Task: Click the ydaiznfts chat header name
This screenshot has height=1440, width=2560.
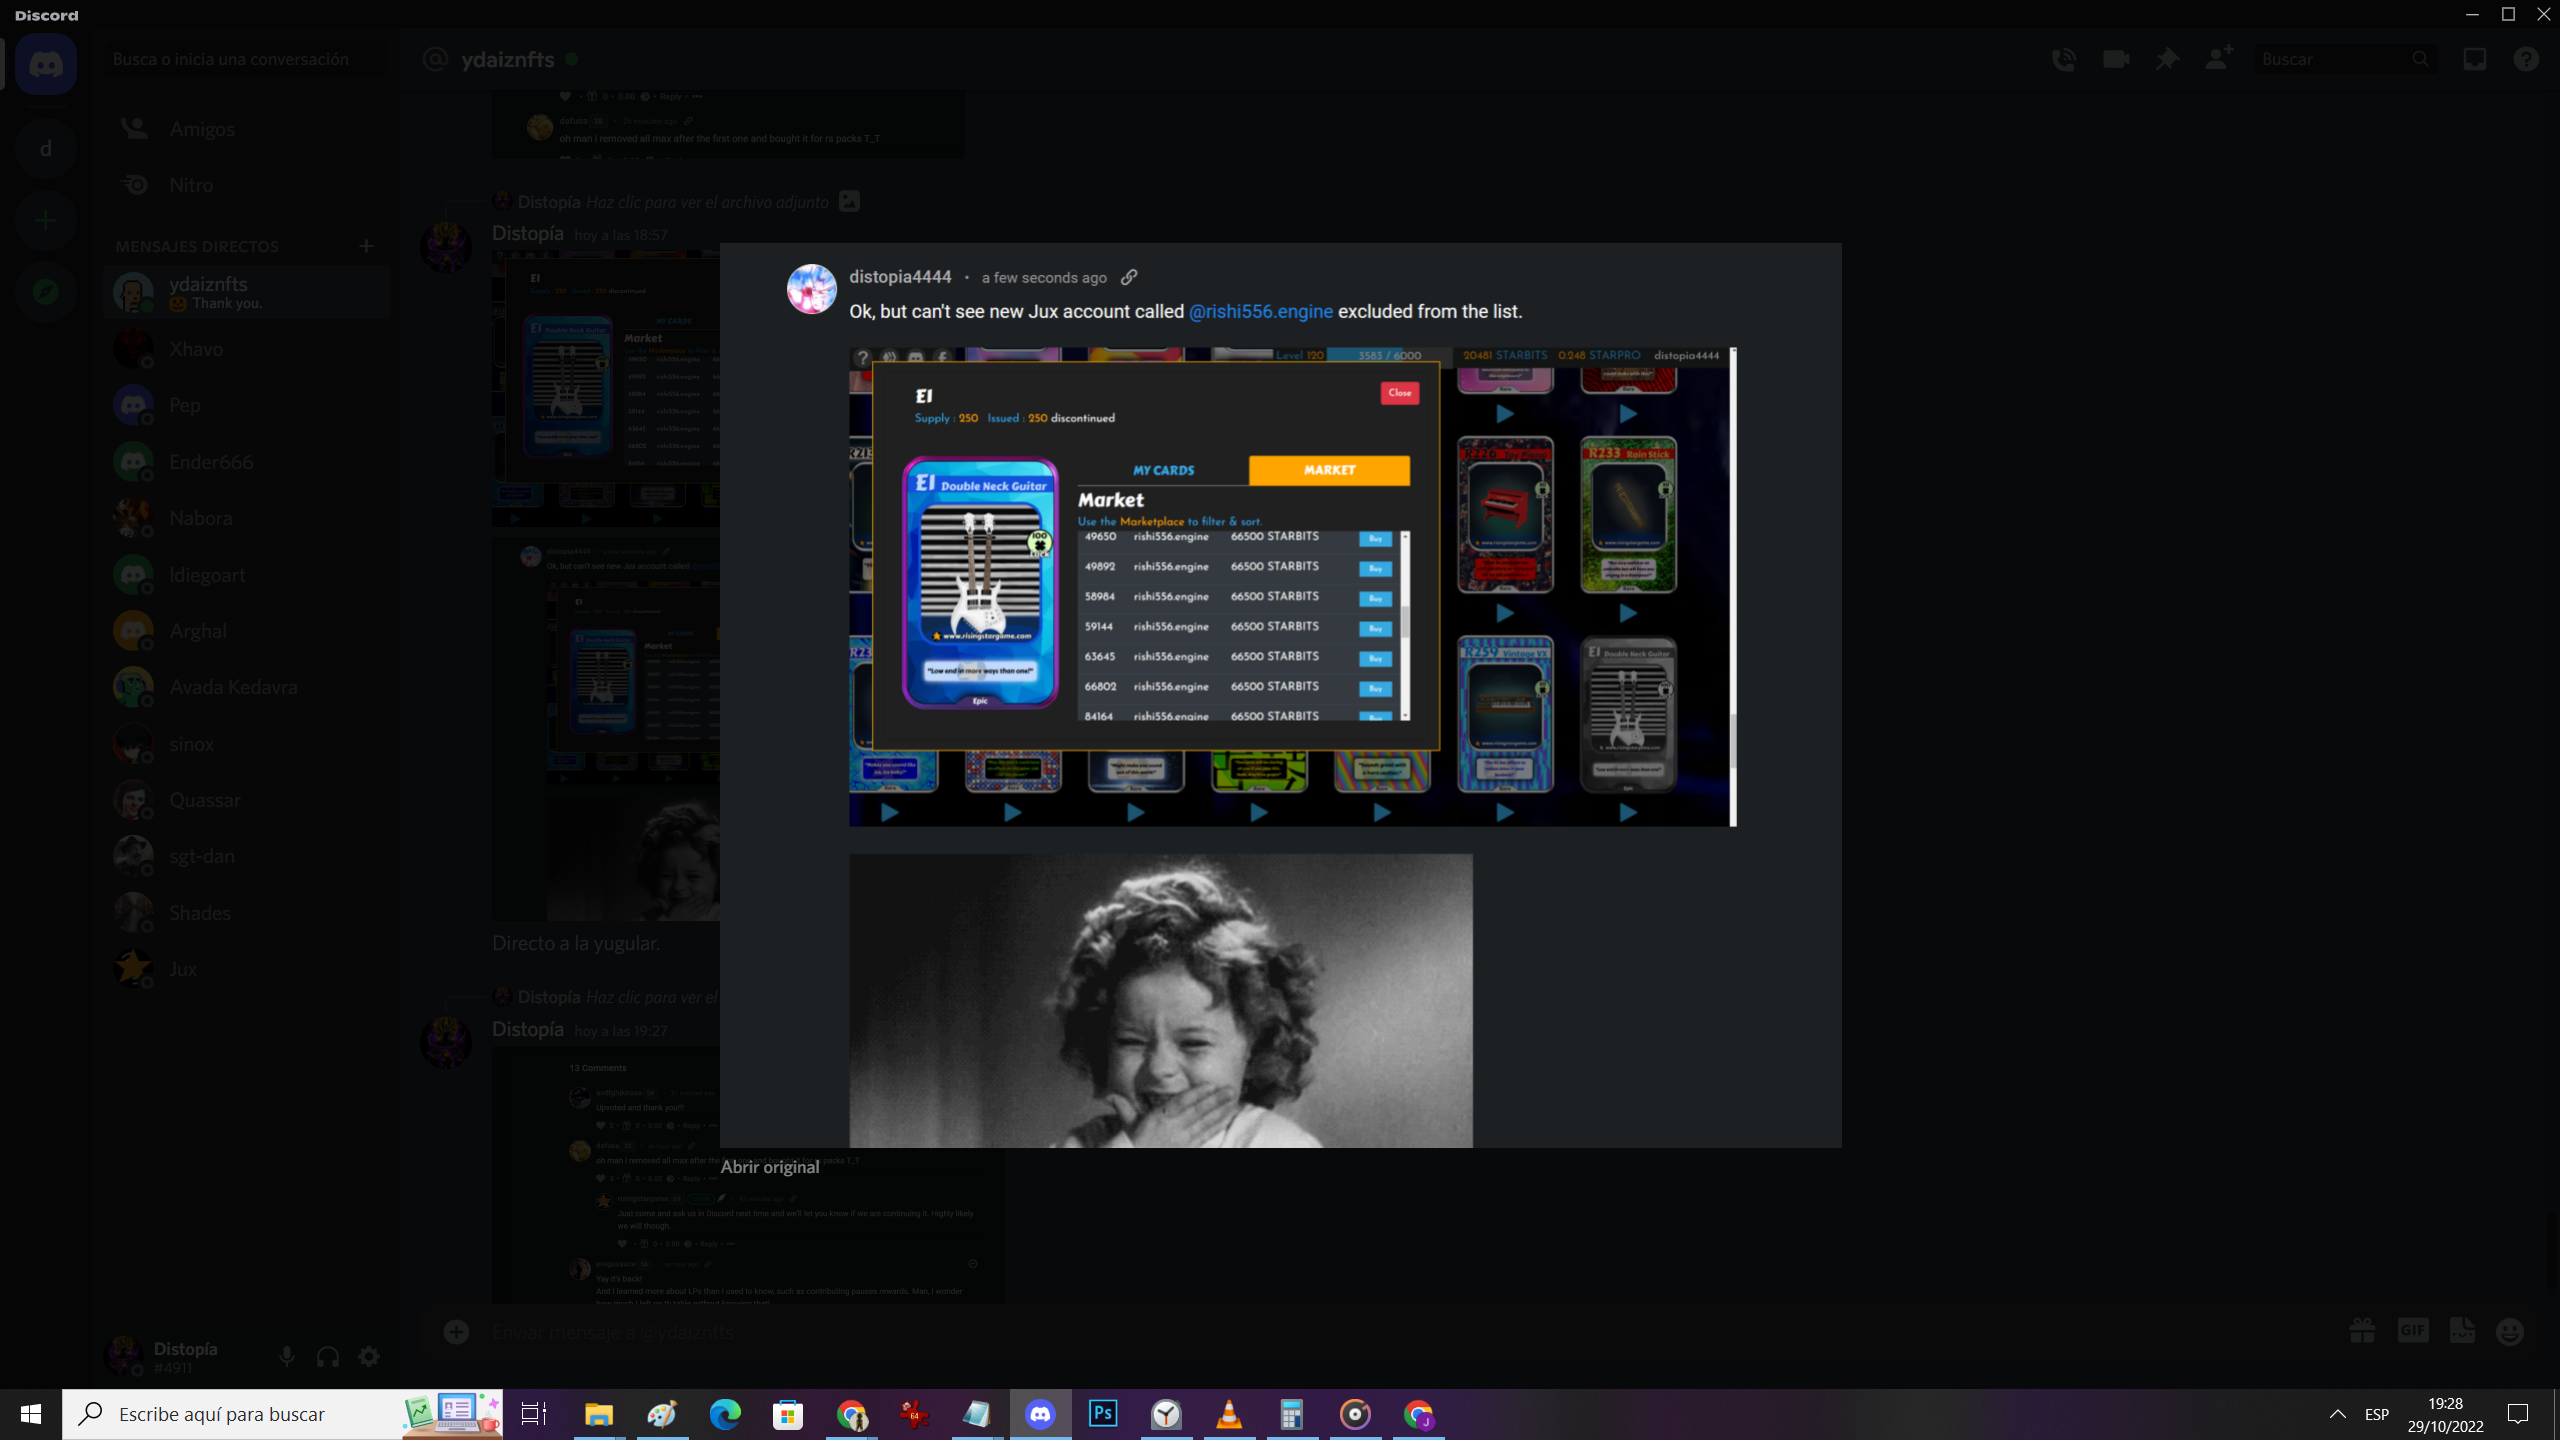Action: (x=508, y=59)
